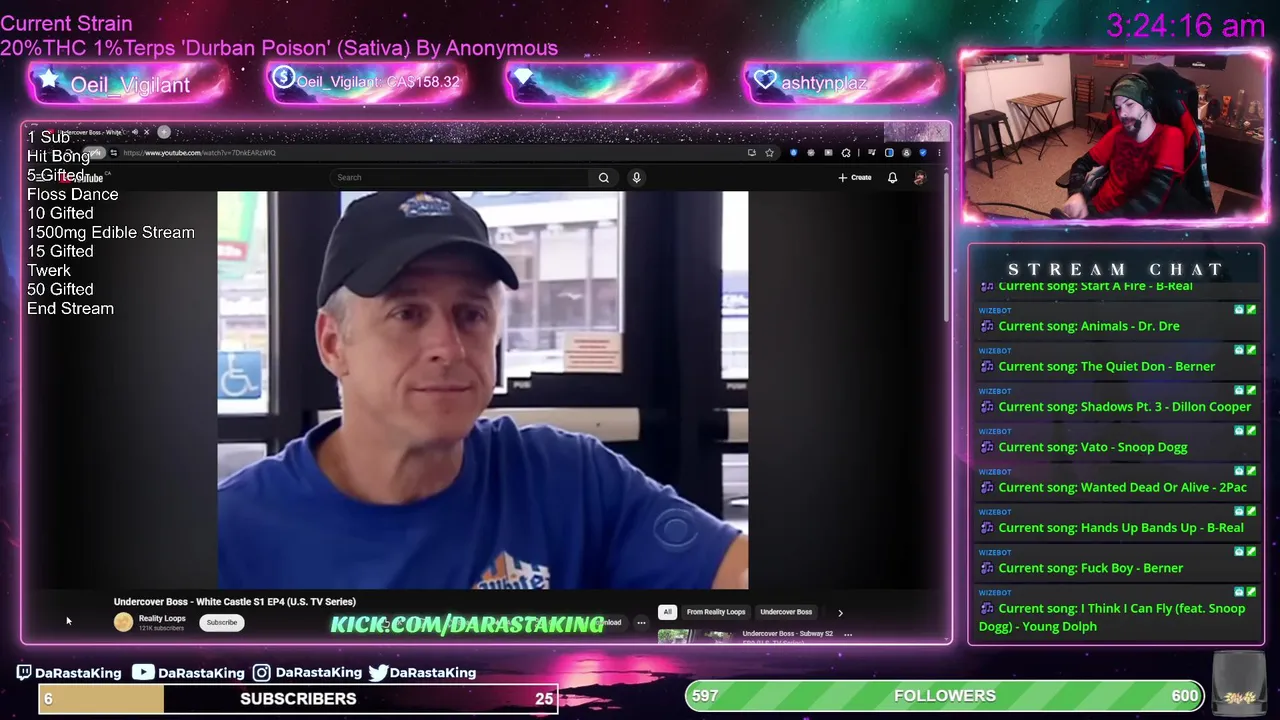1280x720 pixels.
Task: Click the streamer webcam feed
Action: coord(1115,135)
